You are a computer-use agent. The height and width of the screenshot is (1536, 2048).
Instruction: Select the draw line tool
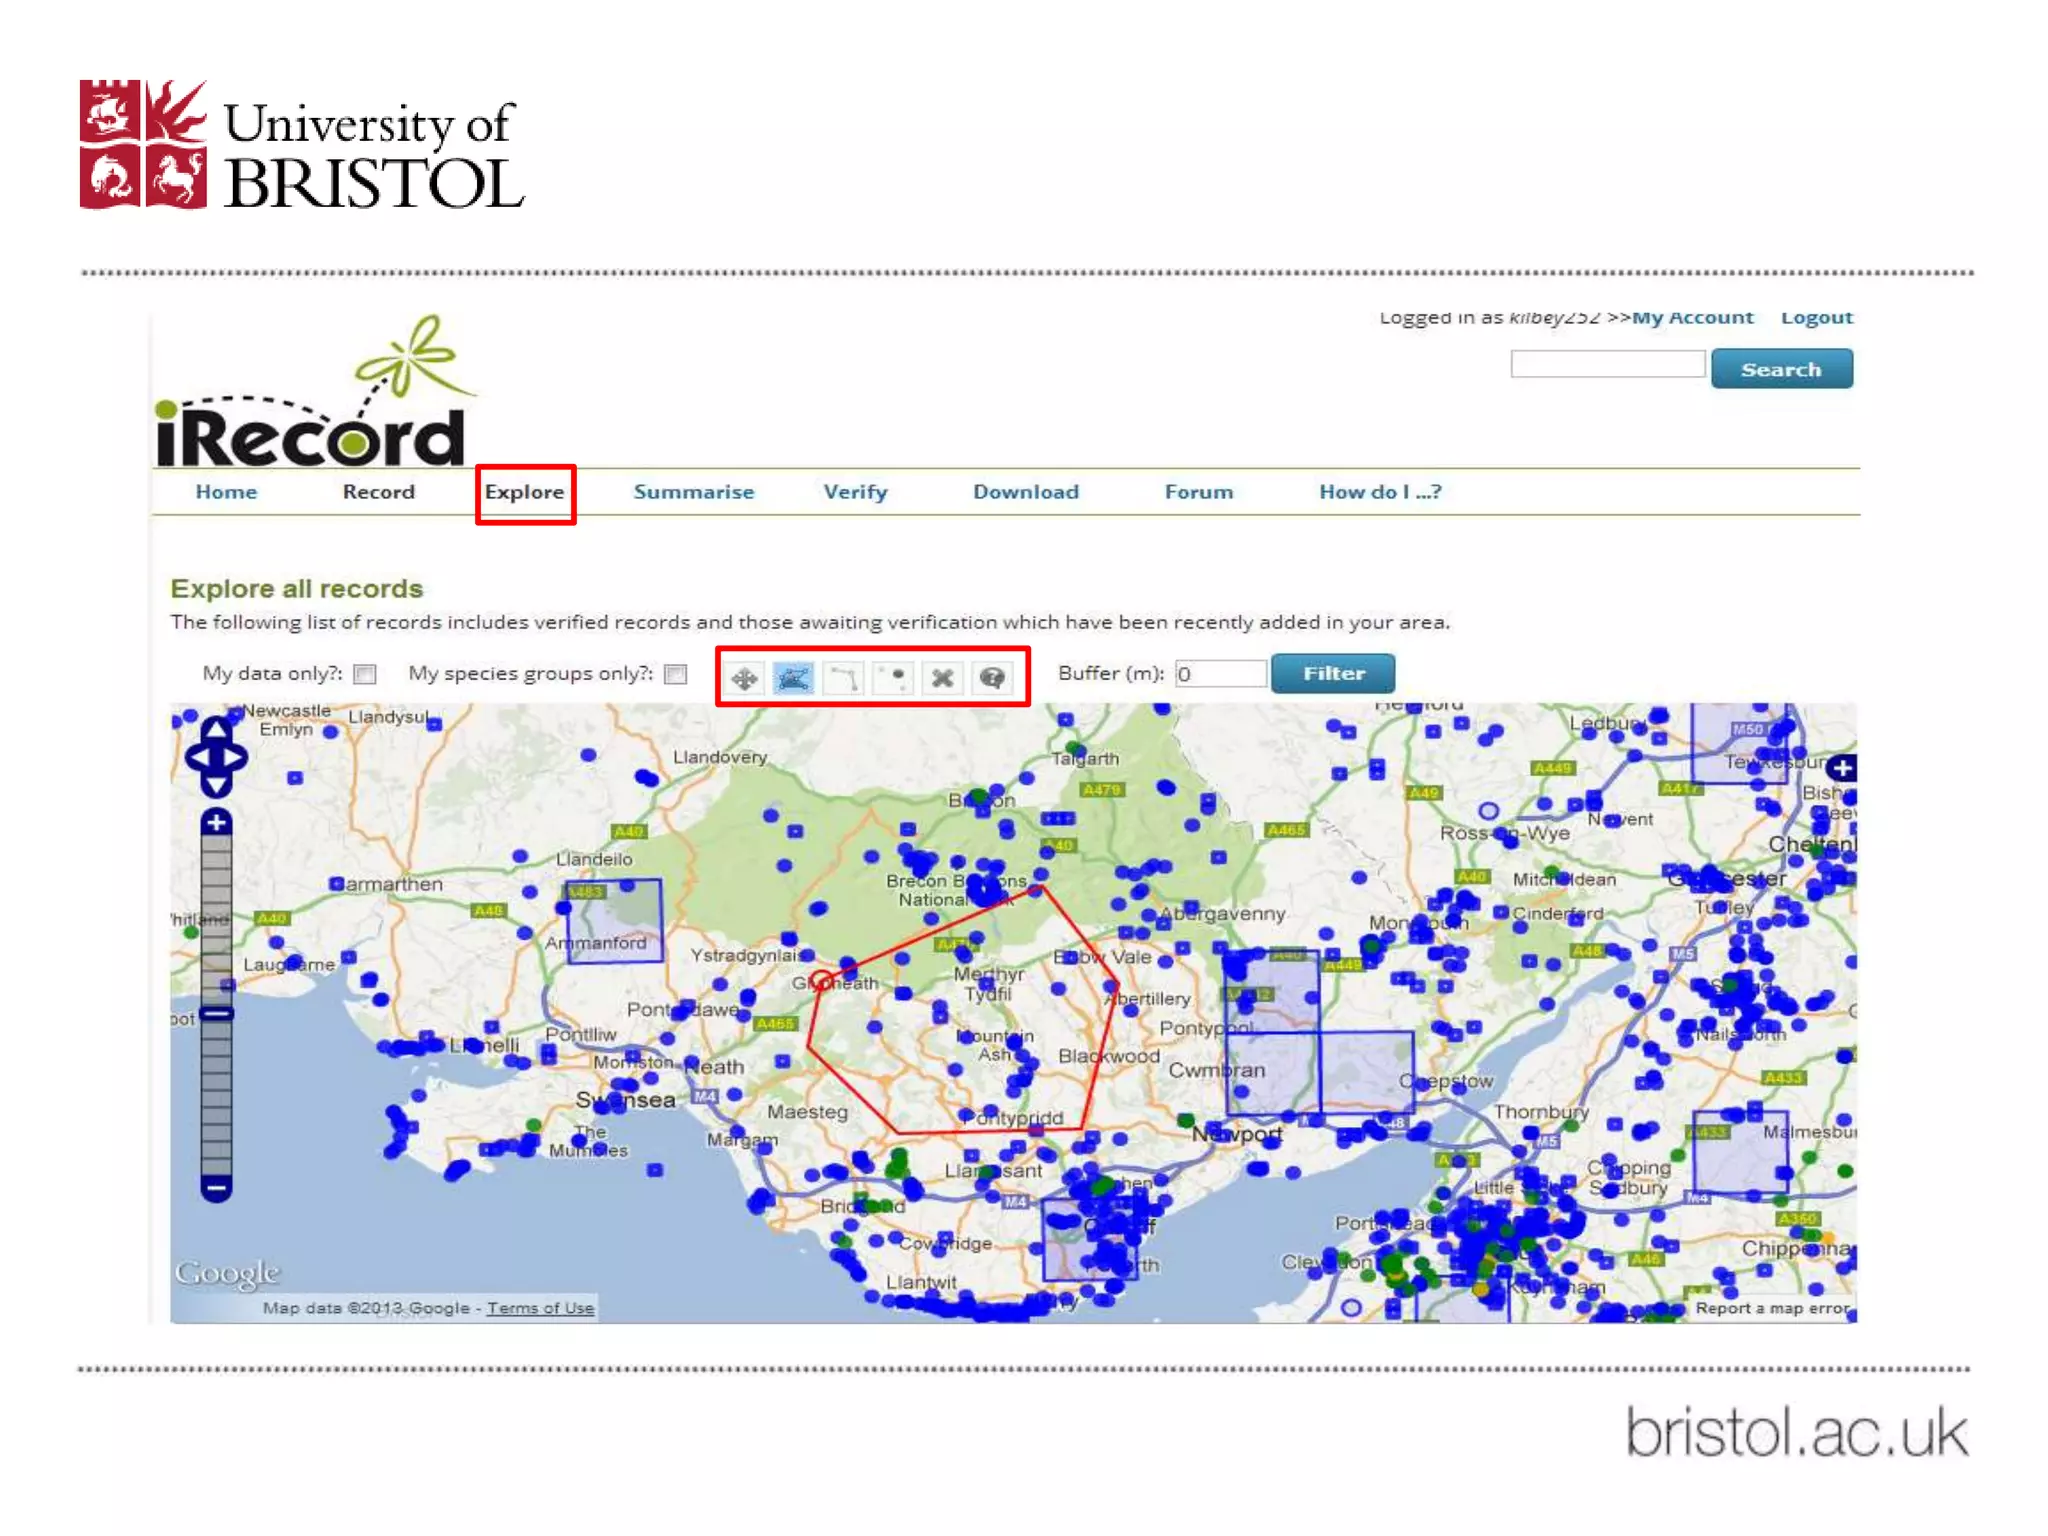click(844, 679)
